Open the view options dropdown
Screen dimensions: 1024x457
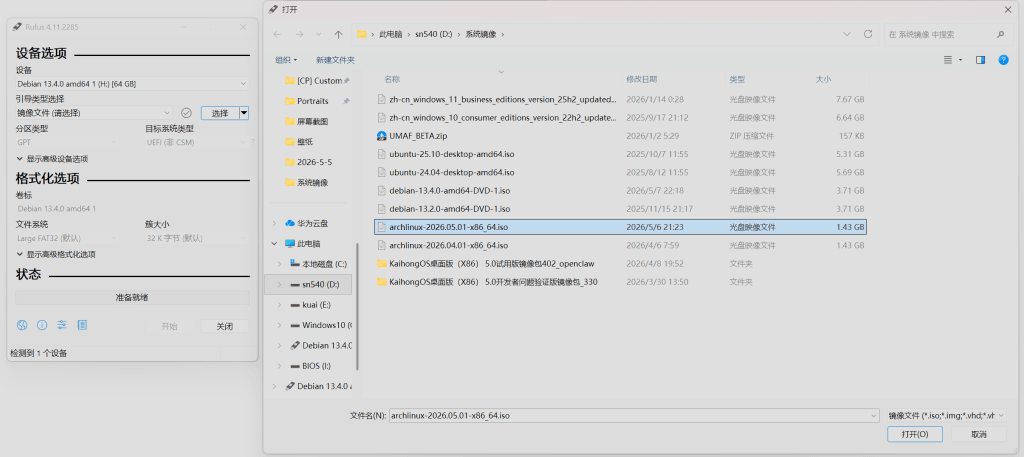[953, 60]
